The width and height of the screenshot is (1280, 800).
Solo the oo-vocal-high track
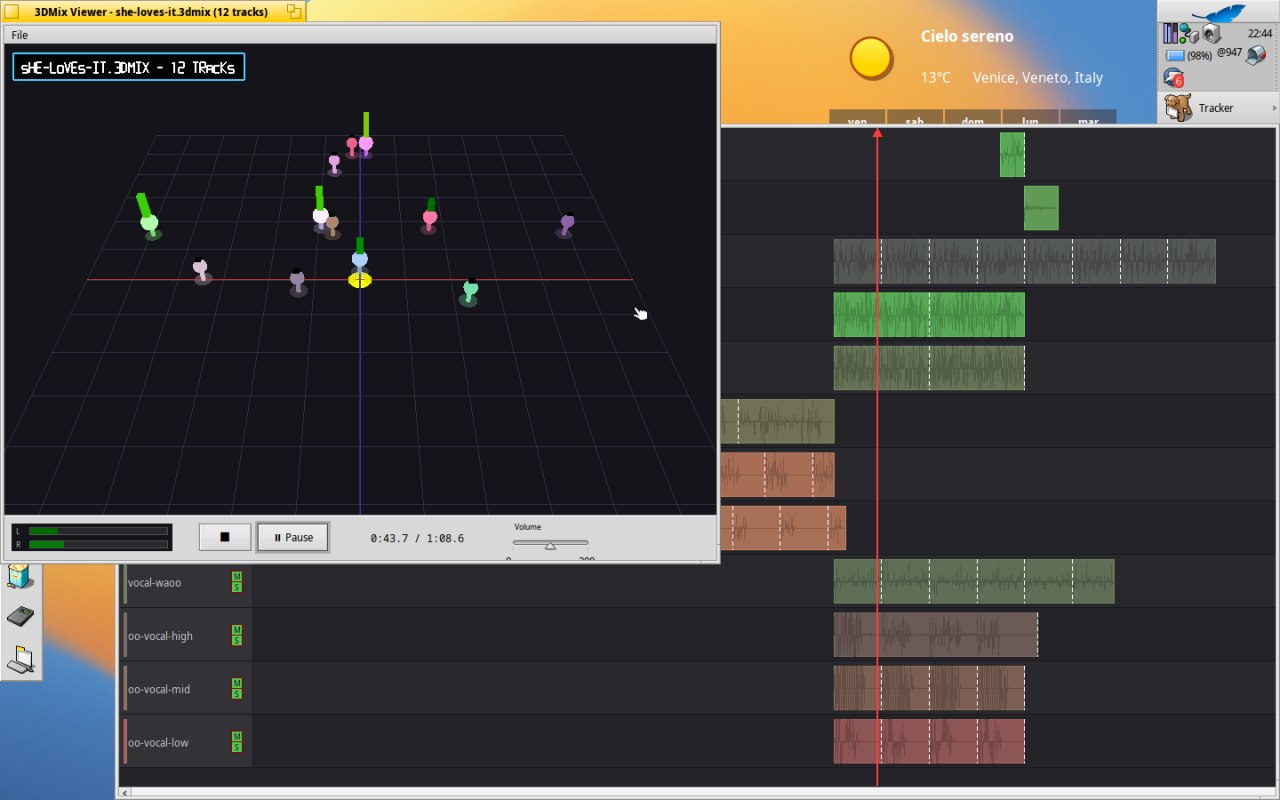(x=237, y=641)
